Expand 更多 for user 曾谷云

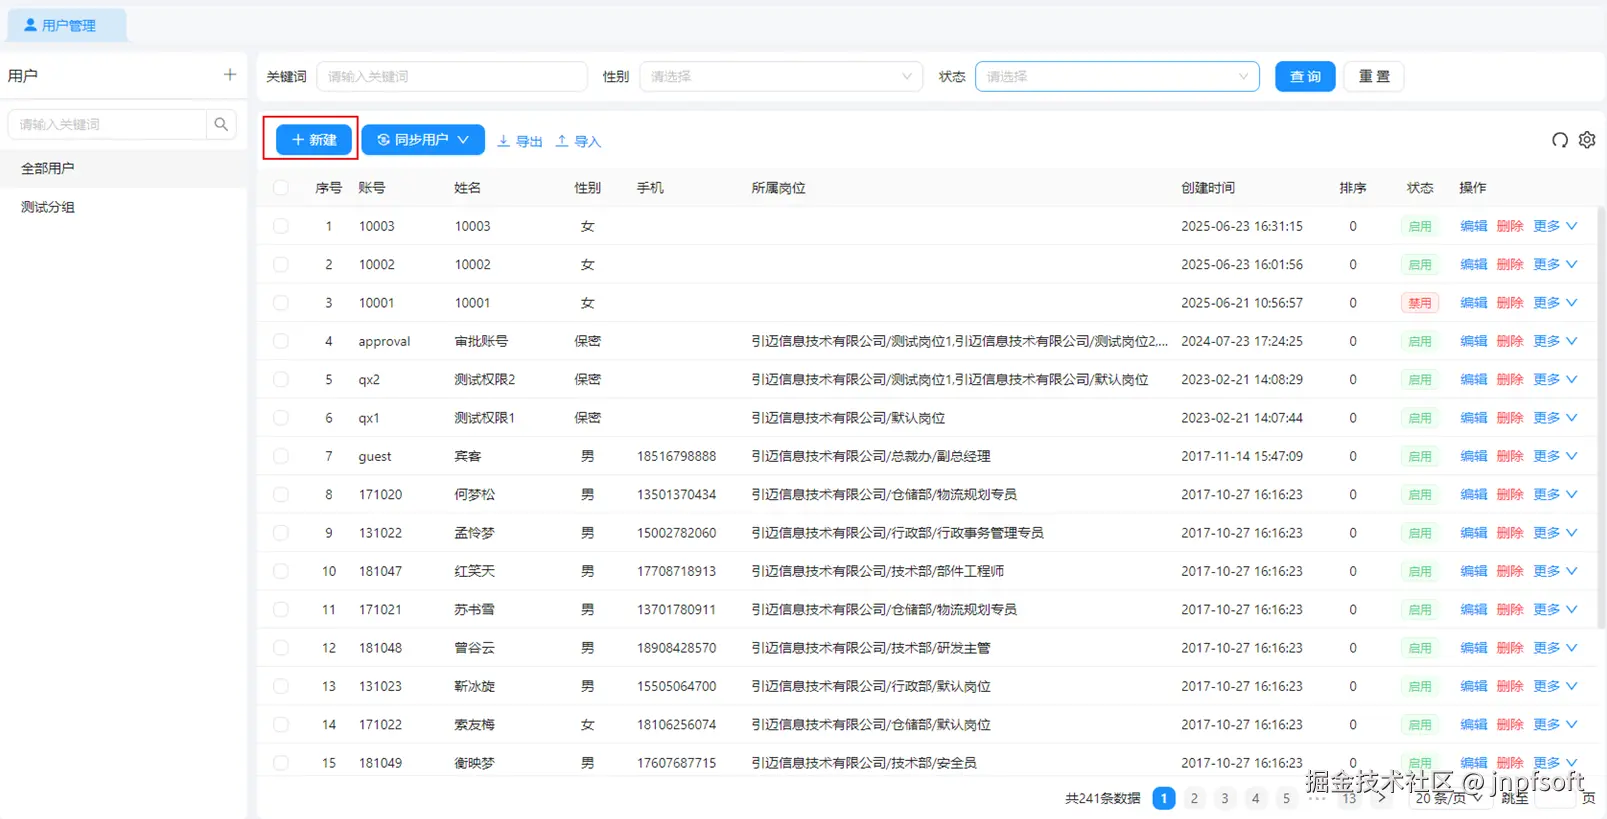coord(1555,648)
